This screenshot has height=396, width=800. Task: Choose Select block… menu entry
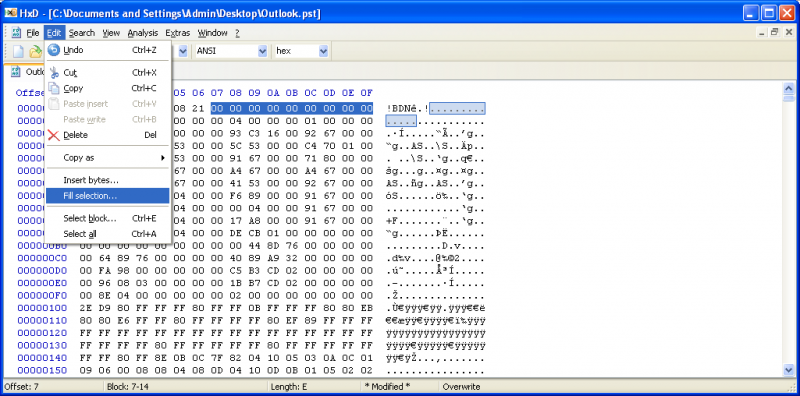(108, 218)
